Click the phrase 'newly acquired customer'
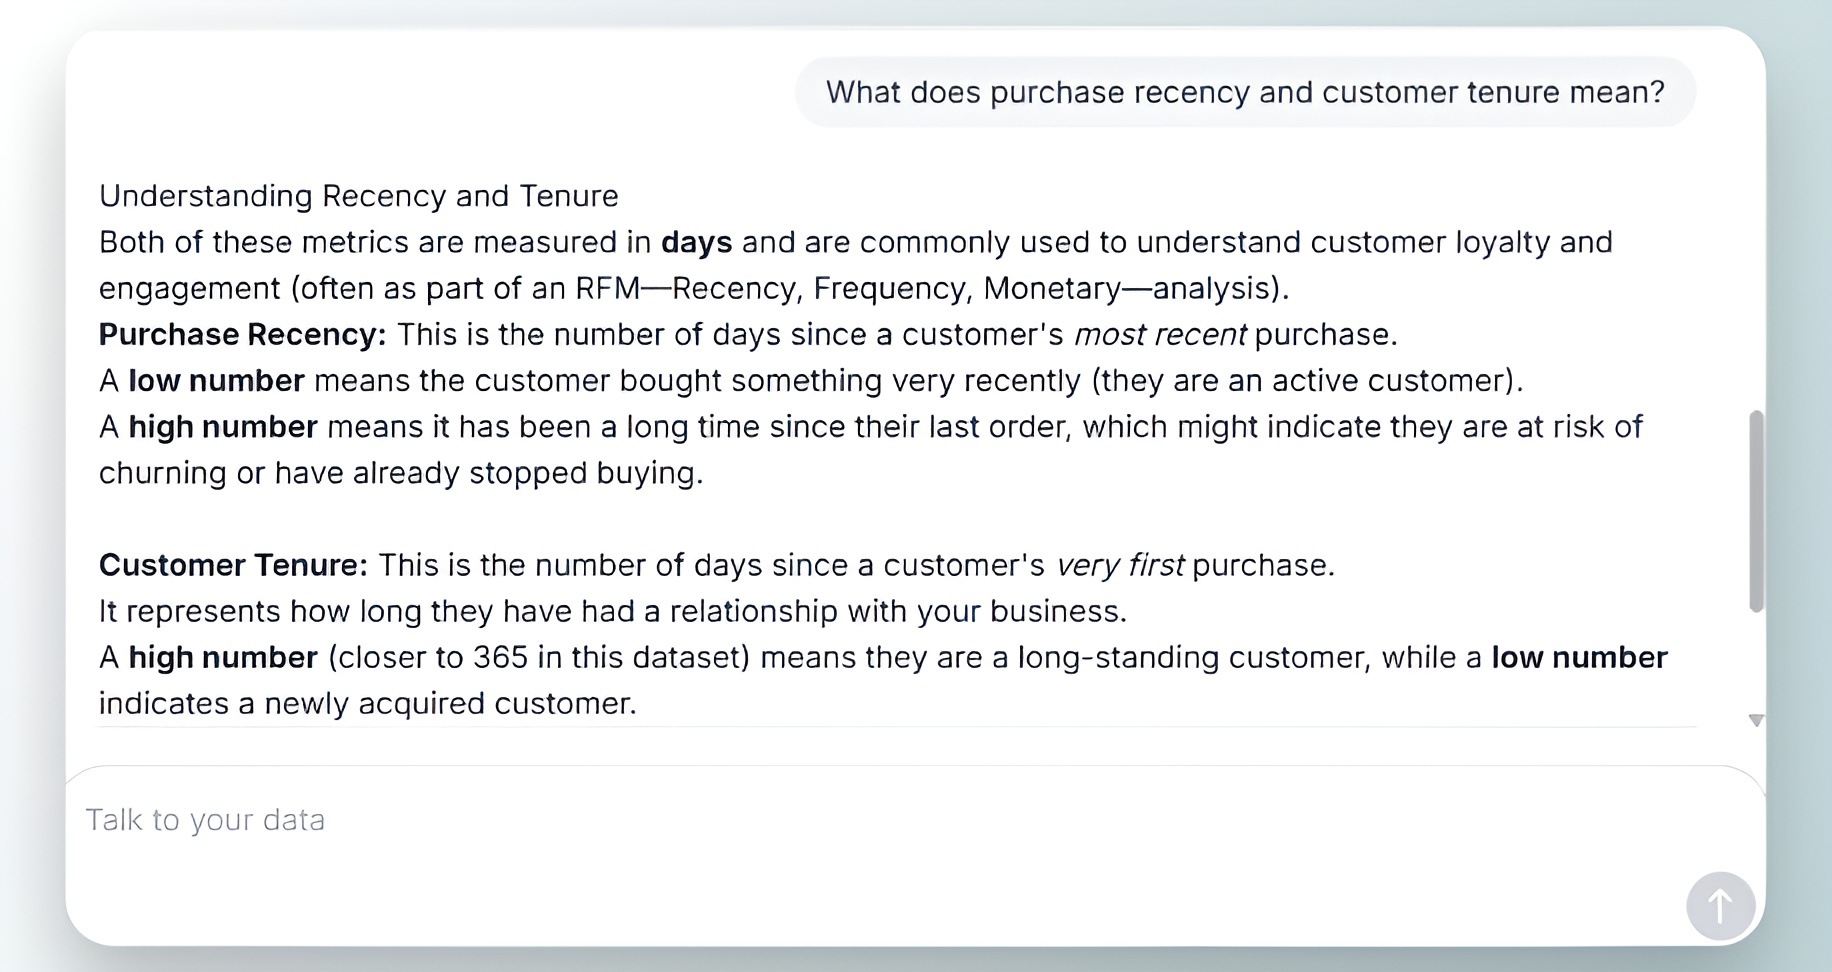This screenshot has width=1832, height=972. 449,704
